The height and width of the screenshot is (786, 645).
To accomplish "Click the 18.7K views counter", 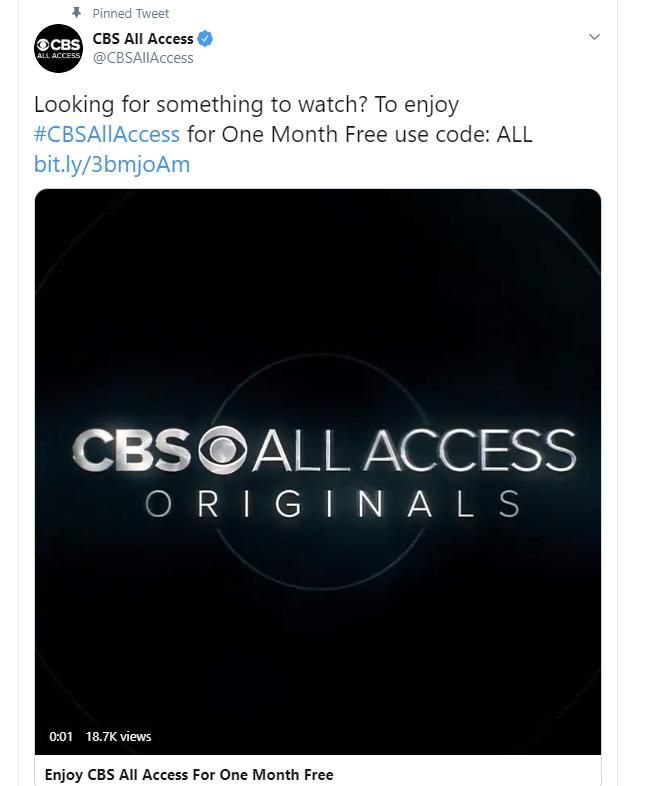I will pos(118,736).
